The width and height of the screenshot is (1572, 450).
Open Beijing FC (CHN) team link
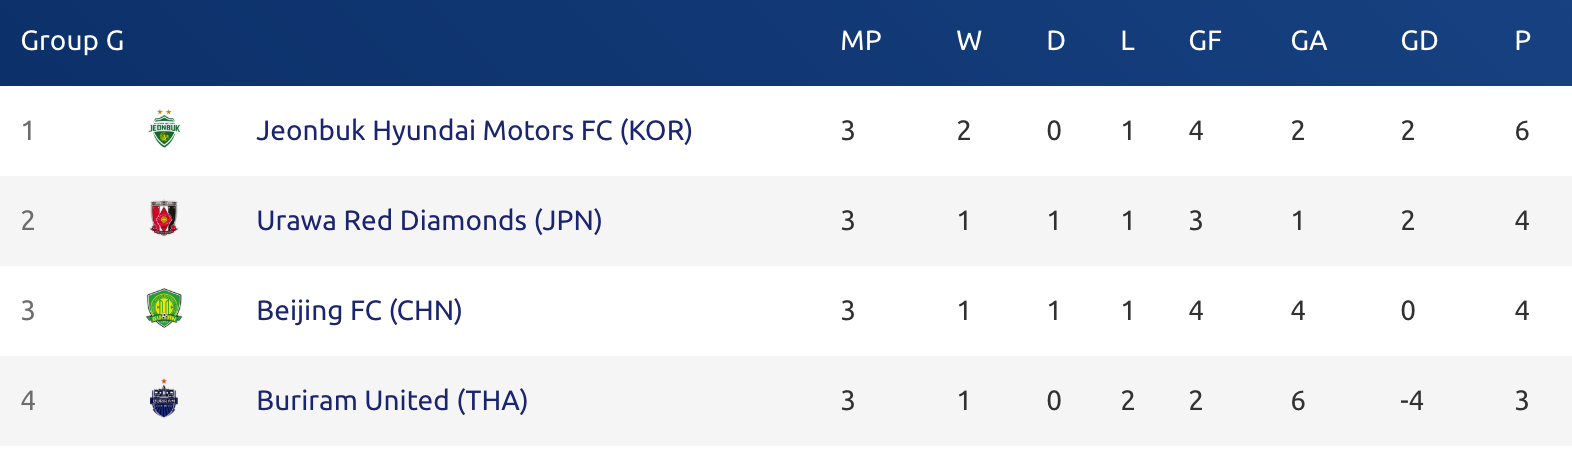pyautogui.click(x=359, y=311)
